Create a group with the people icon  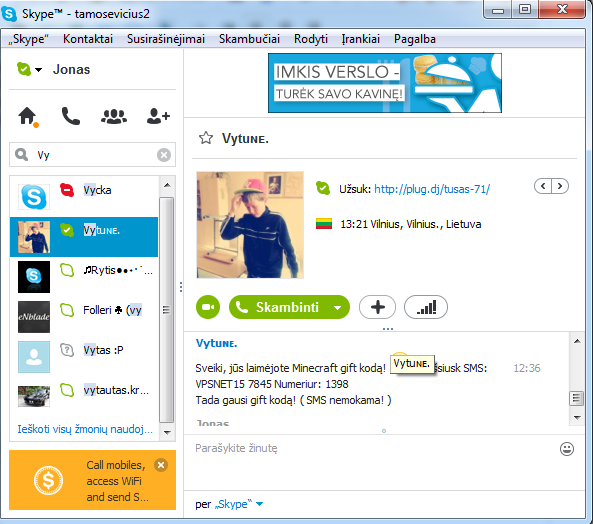coord(114,116)
